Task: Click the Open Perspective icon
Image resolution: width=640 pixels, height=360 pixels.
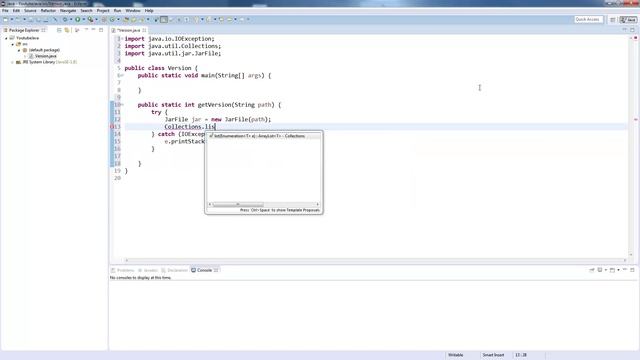Action: [612, 20]
